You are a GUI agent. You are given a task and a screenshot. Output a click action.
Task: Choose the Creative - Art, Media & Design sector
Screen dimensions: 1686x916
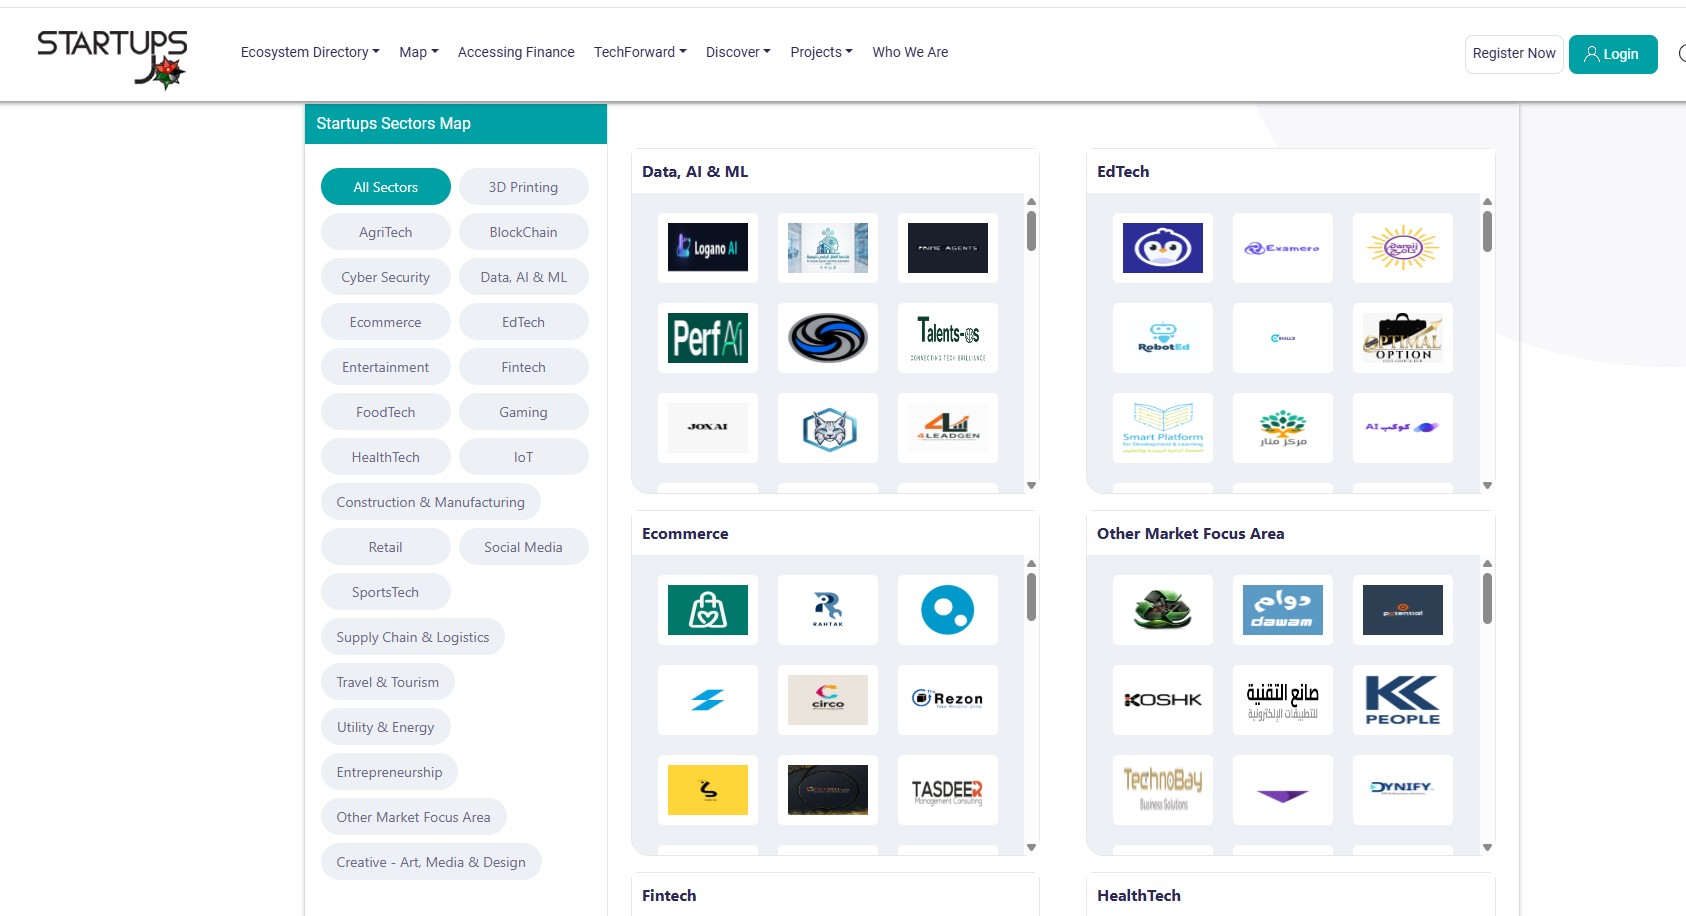431,862
